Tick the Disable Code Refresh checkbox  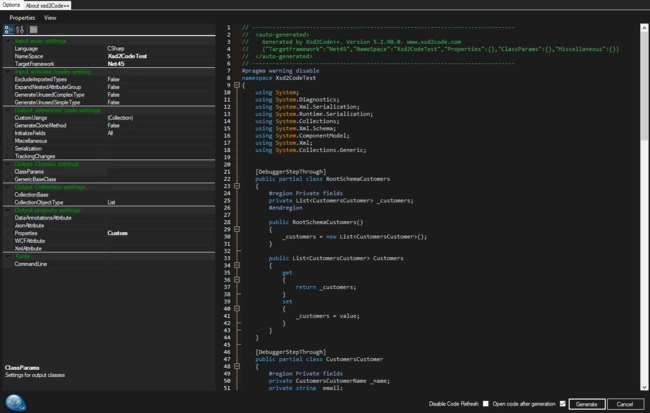click(485, 403)
